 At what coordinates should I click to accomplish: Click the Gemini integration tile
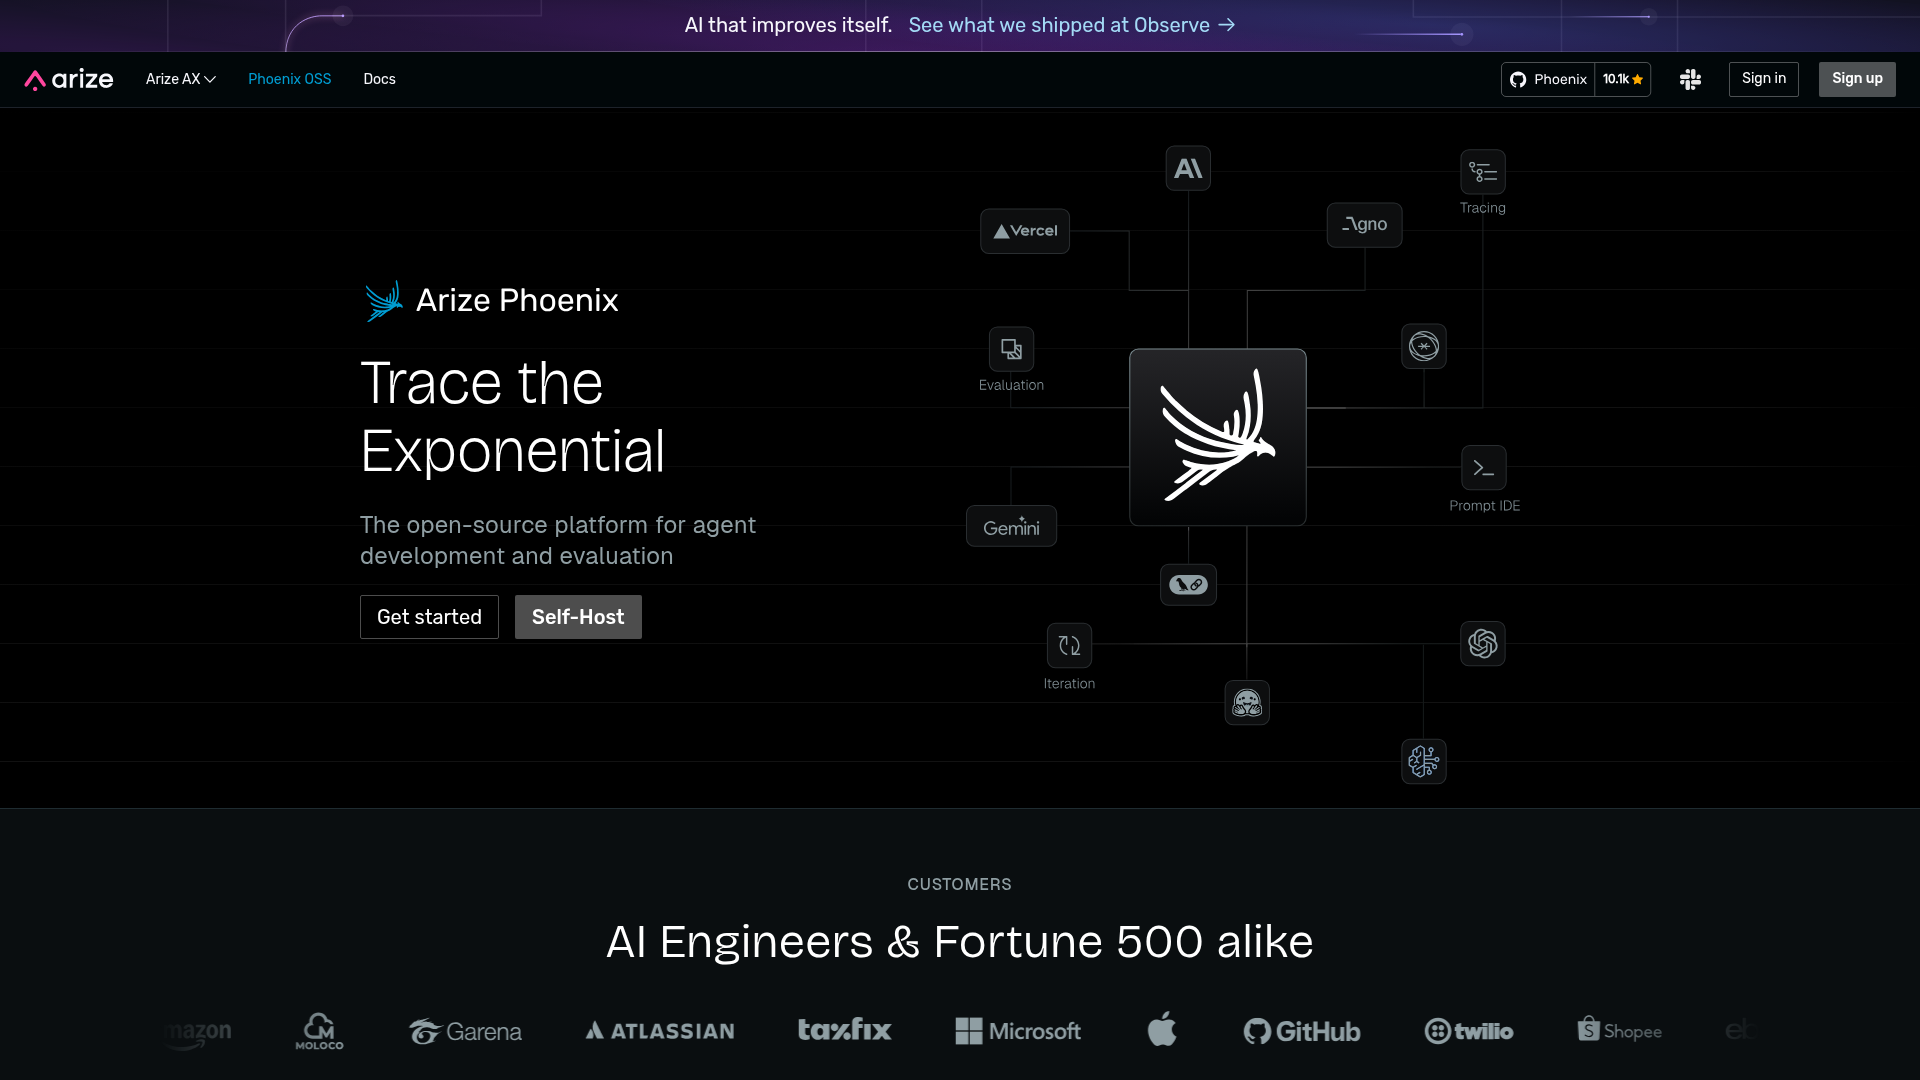point(1011,527)
